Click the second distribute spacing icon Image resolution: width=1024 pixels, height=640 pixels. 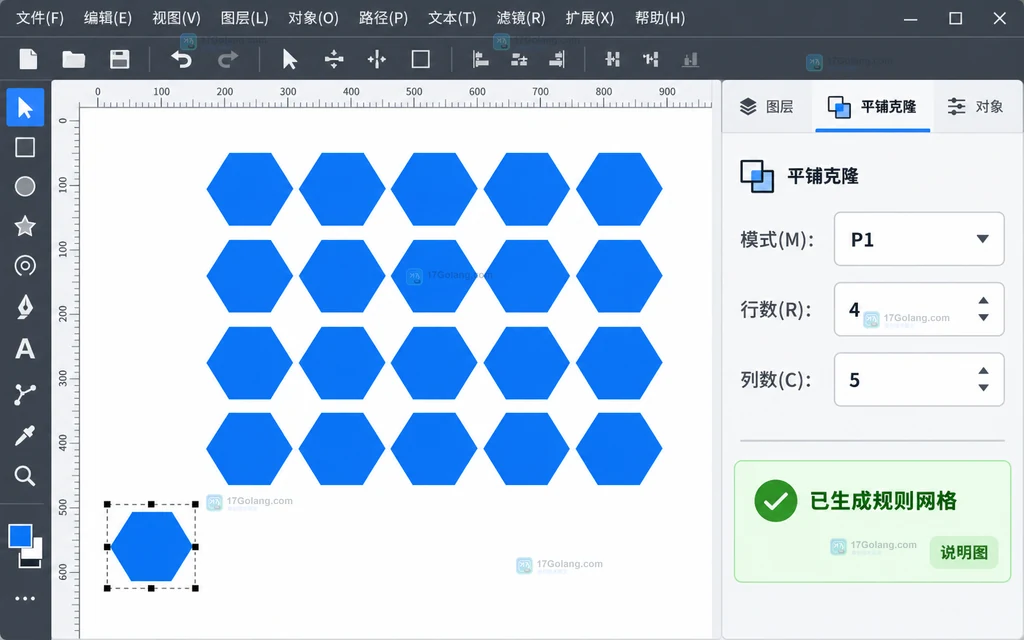coord(650,59)
